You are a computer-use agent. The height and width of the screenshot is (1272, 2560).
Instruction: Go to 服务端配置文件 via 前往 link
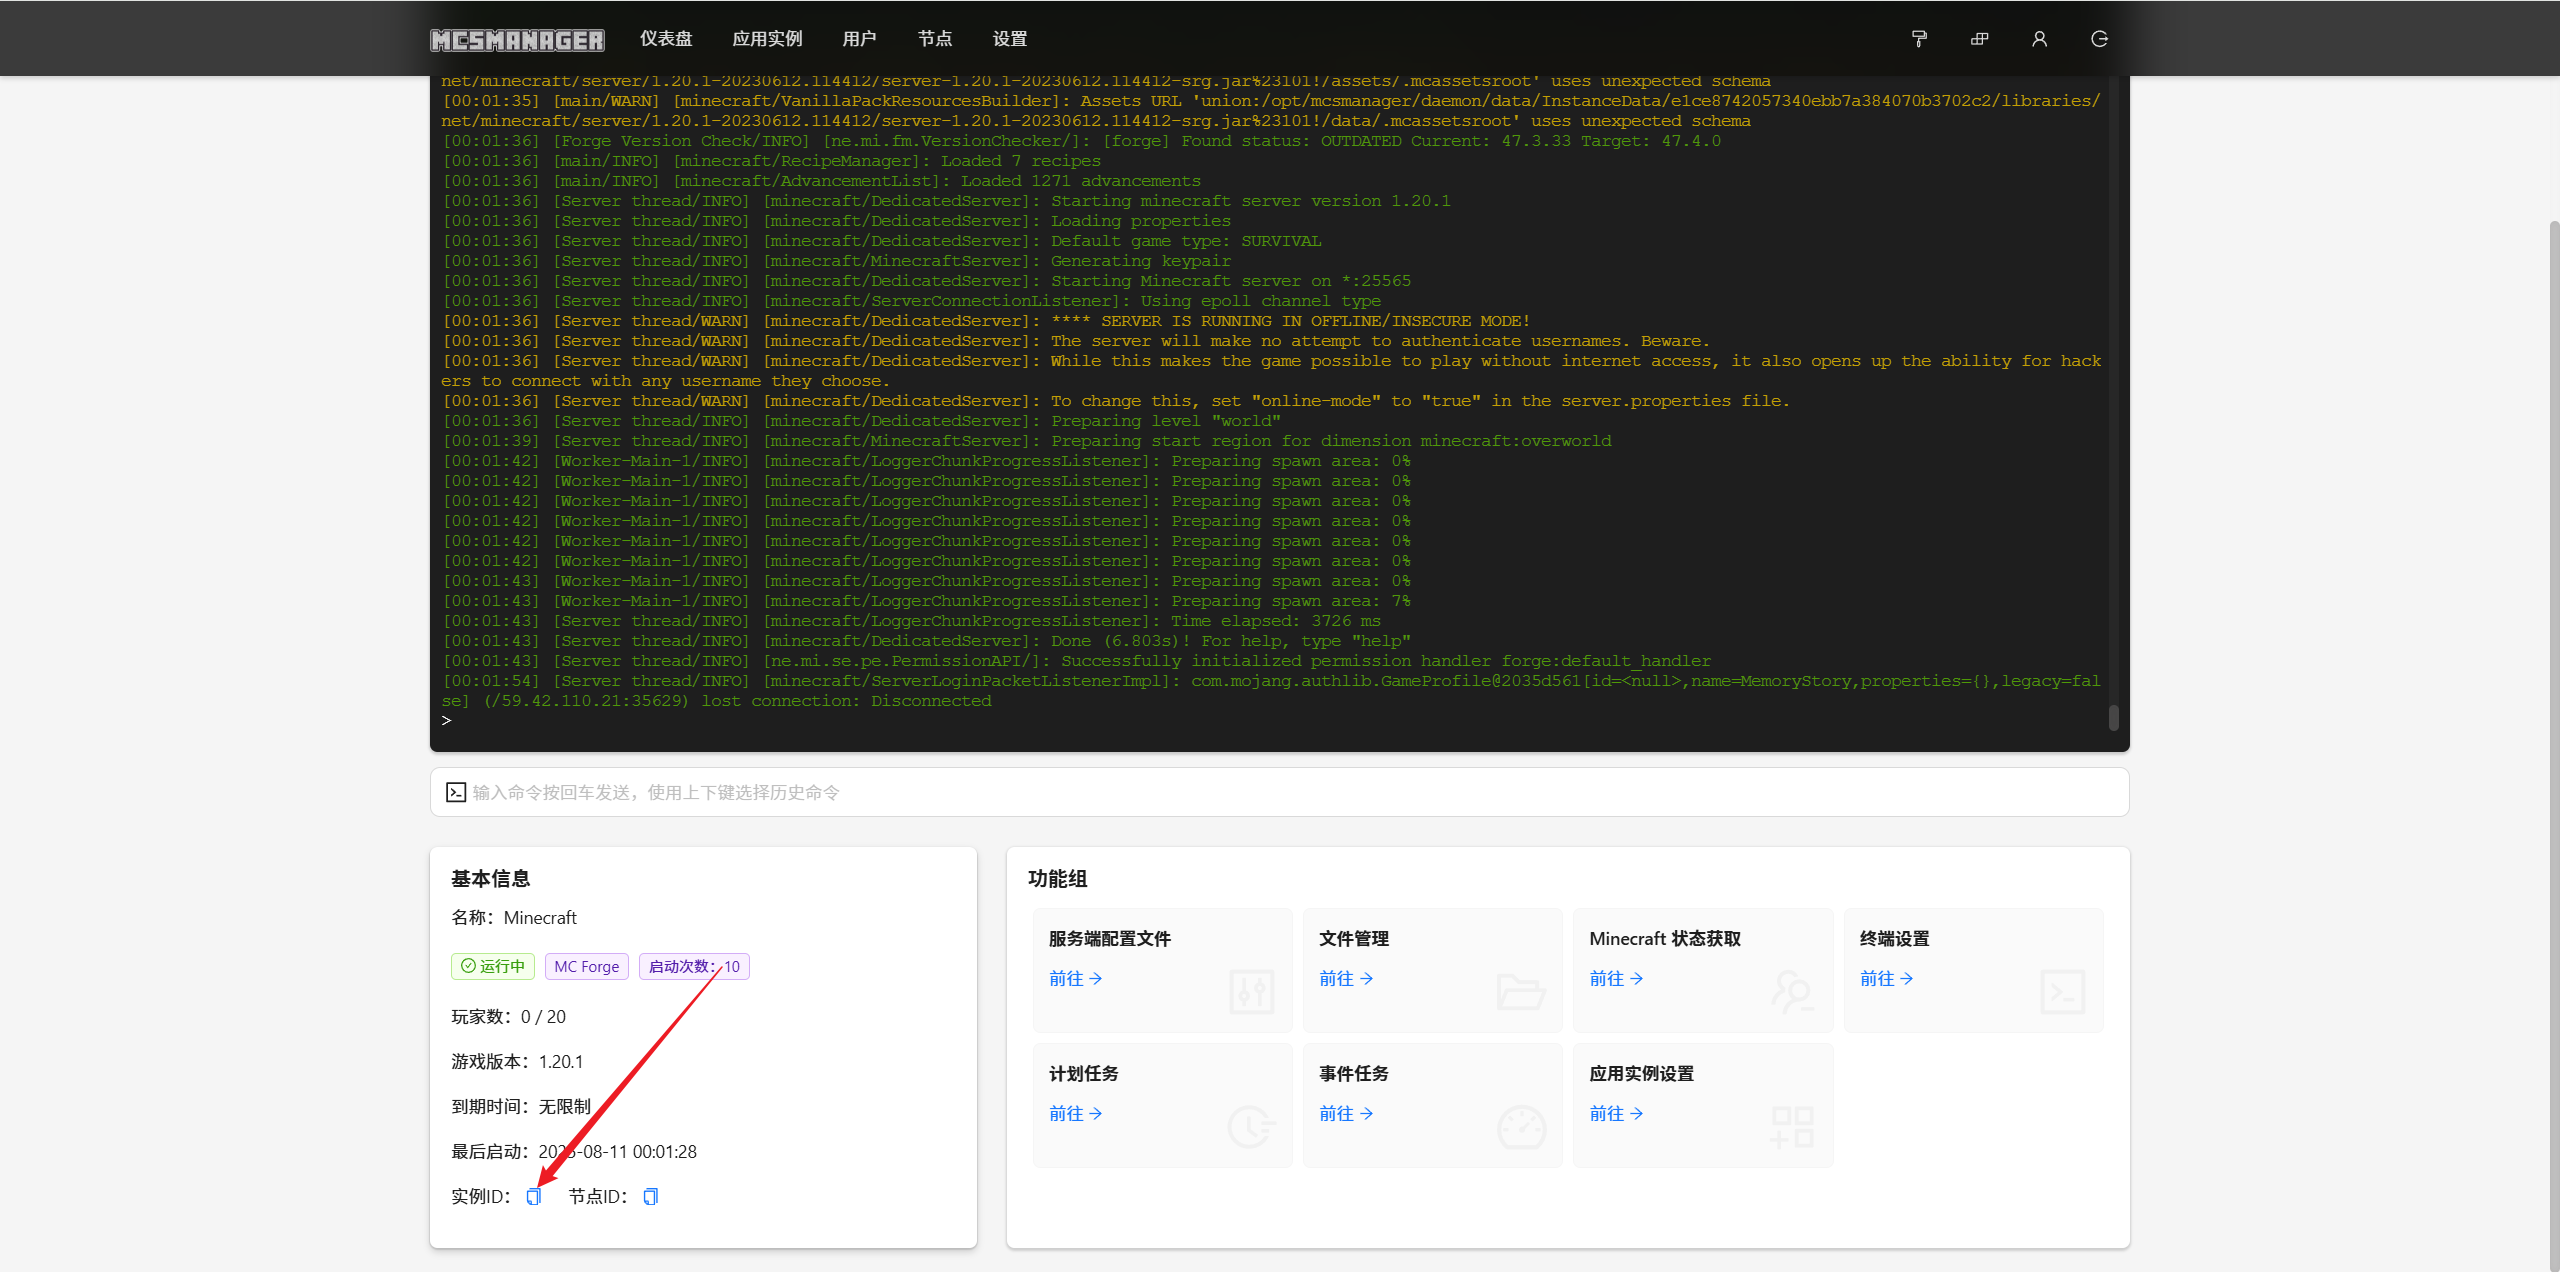coord(1075,978)
